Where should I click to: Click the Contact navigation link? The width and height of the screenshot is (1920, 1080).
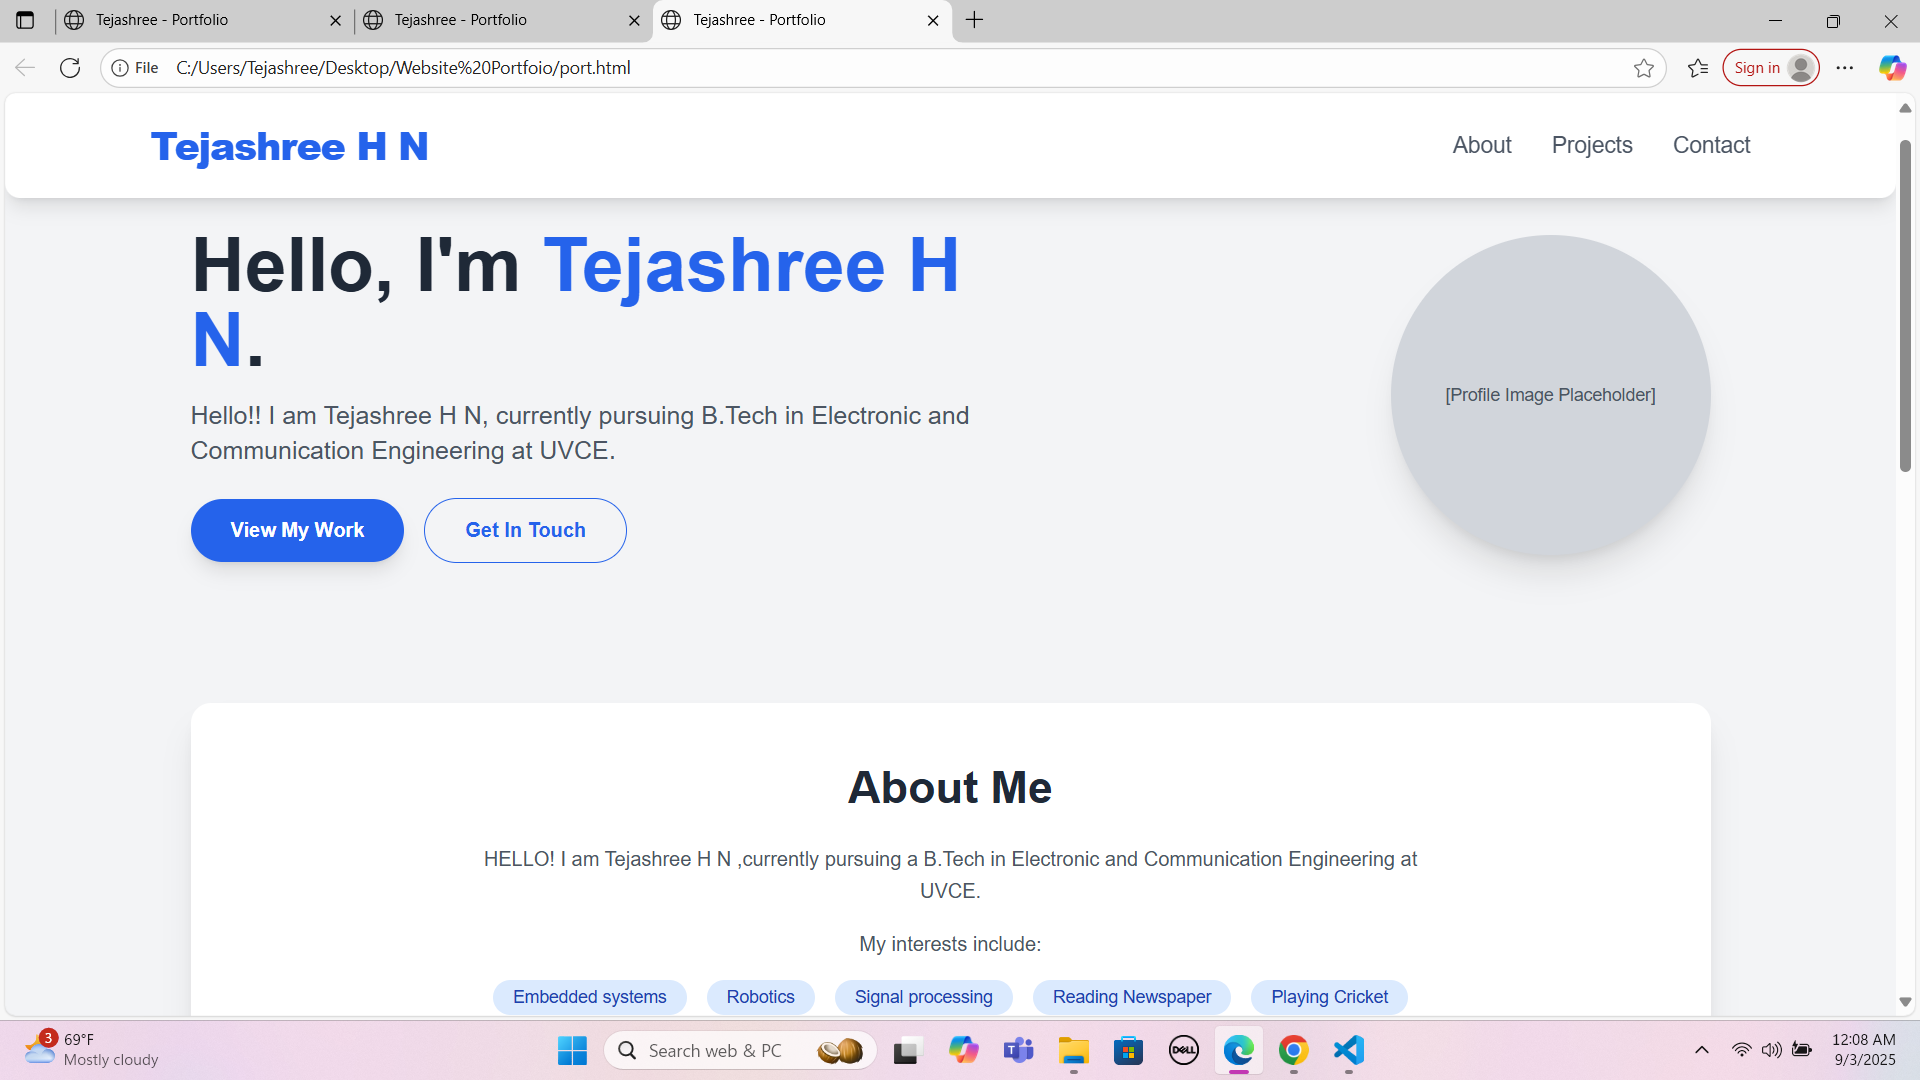pos(1711,145)
